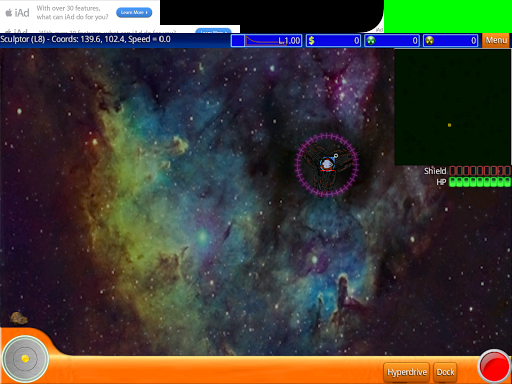Click the green HP bar
The image size is (512, 384).
point(480,182)
